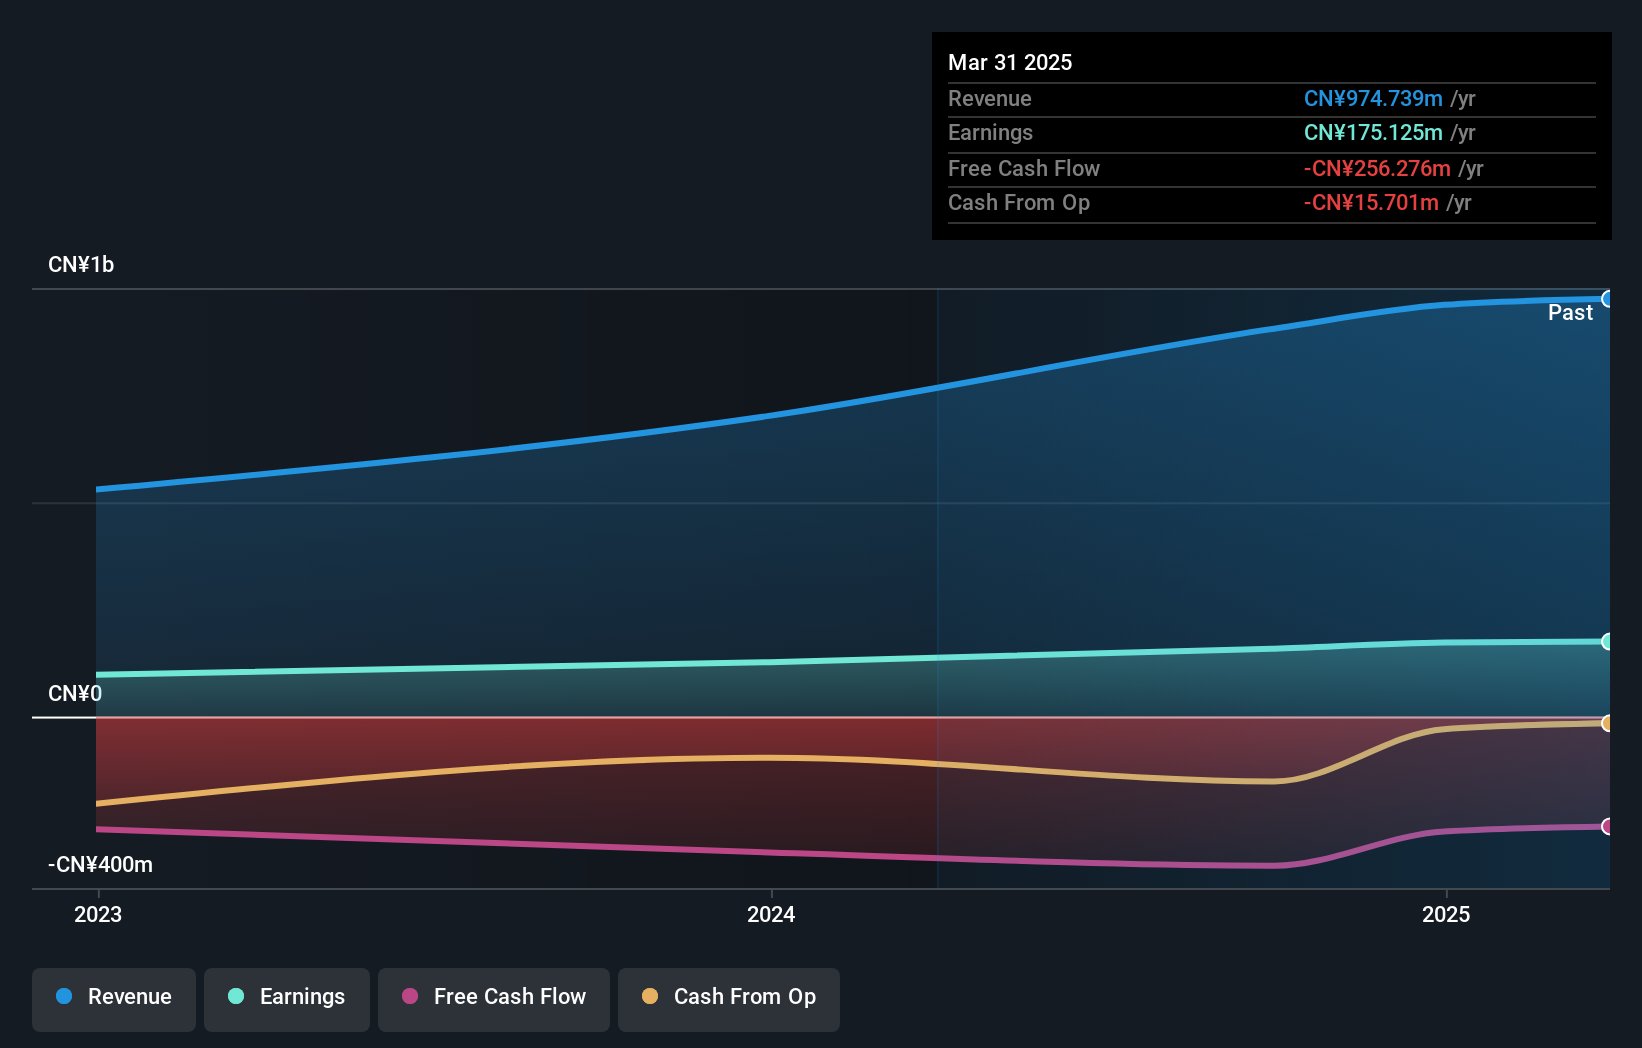The width and height of the screenshot is (1642, 1048).
Task: Toggle the Earnings series legend button
Action: (x=287, y=999)
